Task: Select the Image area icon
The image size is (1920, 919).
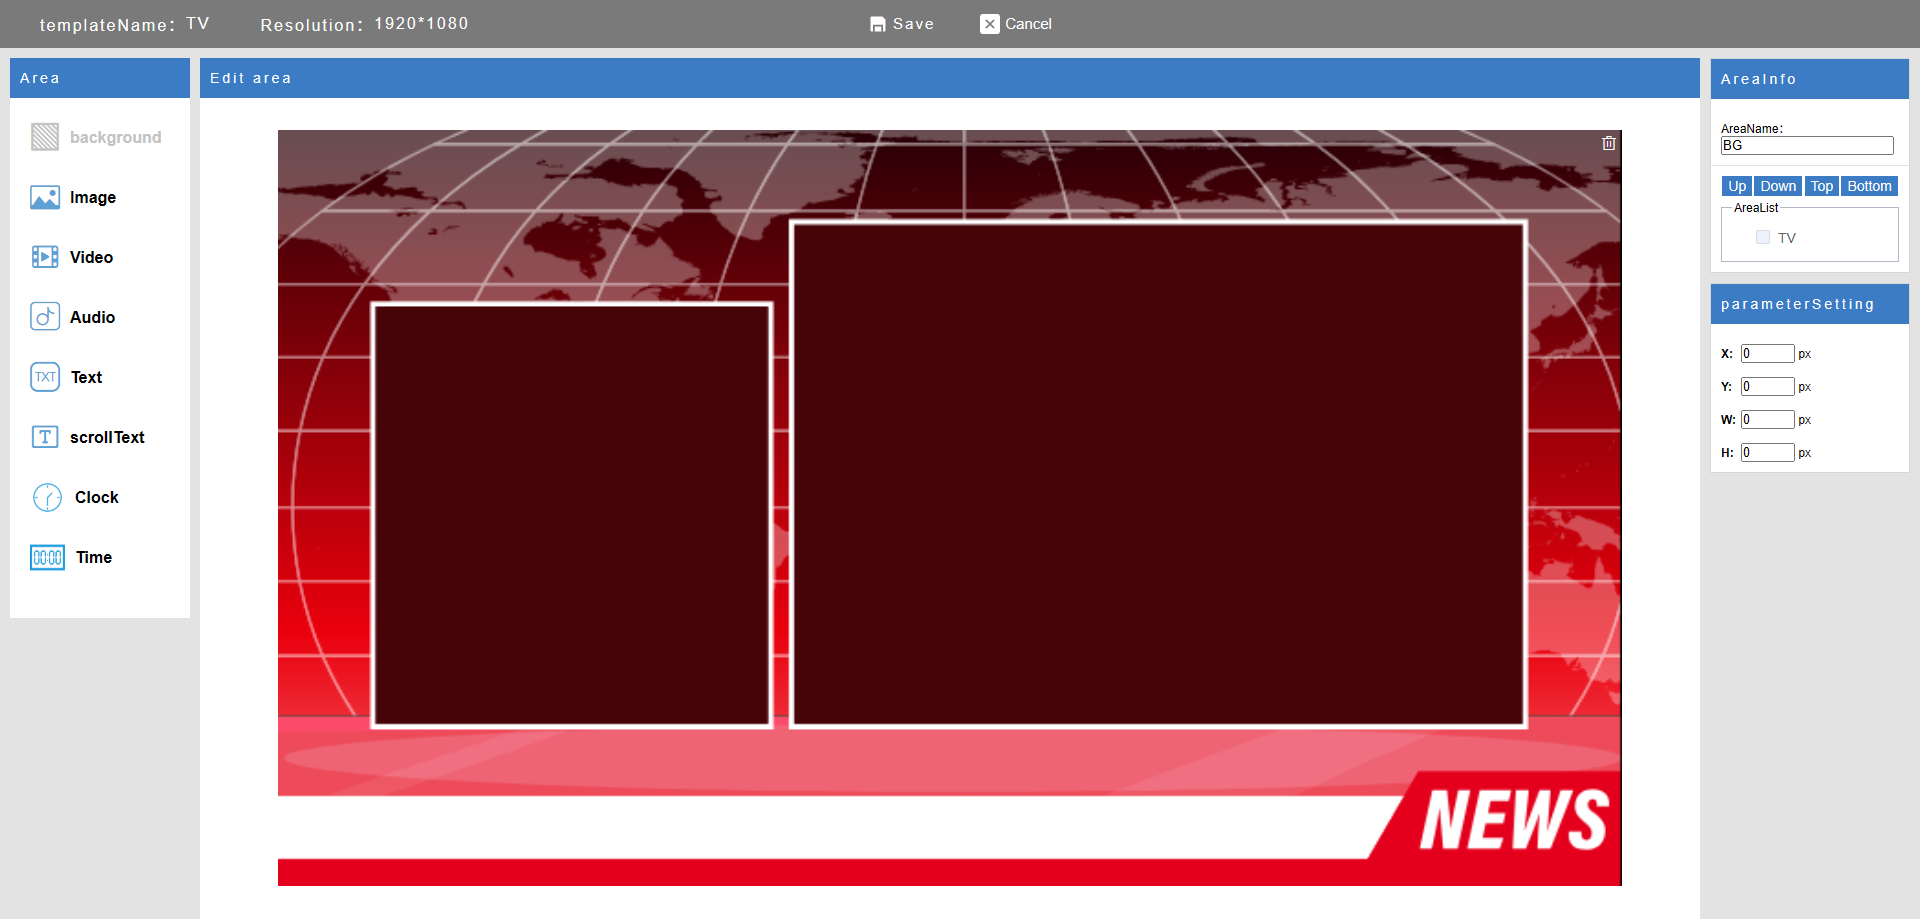Action: (45, 197)
